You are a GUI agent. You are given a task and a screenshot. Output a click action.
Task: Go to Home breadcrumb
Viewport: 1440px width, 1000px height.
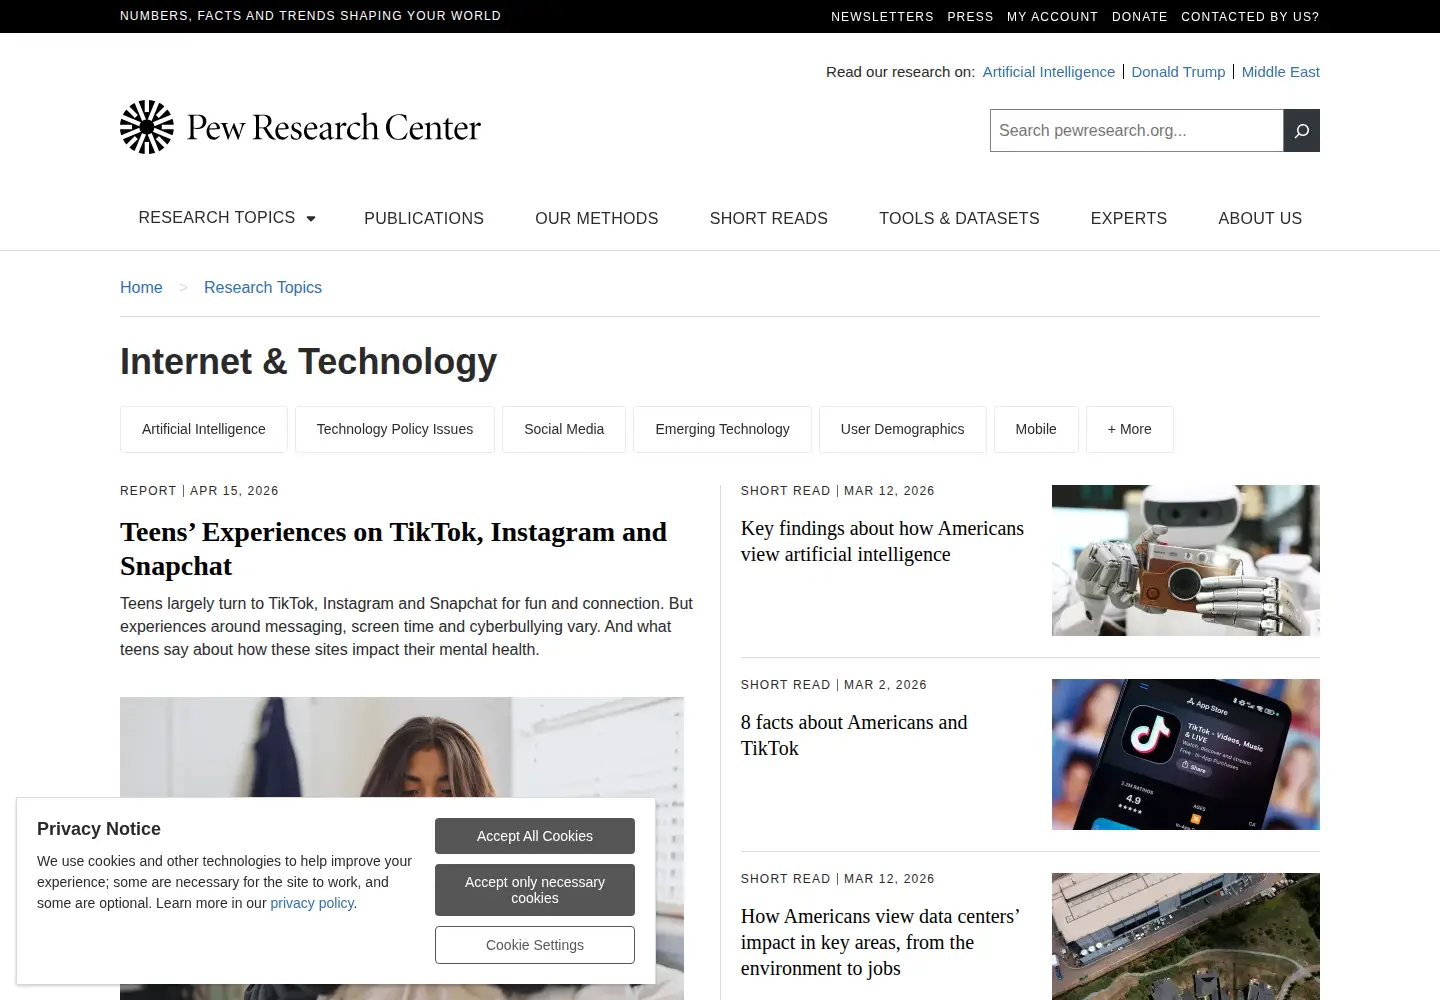point(141,287)
